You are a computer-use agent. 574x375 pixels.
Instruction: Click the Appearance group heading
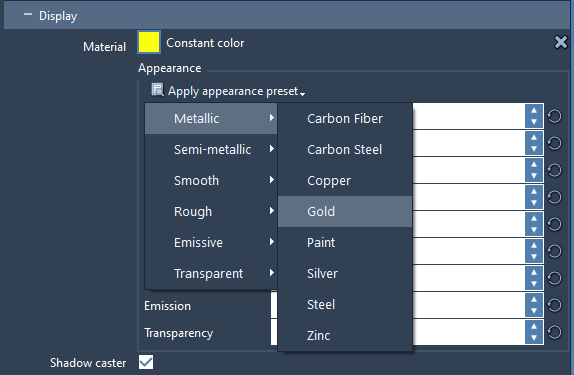(169, 68)
